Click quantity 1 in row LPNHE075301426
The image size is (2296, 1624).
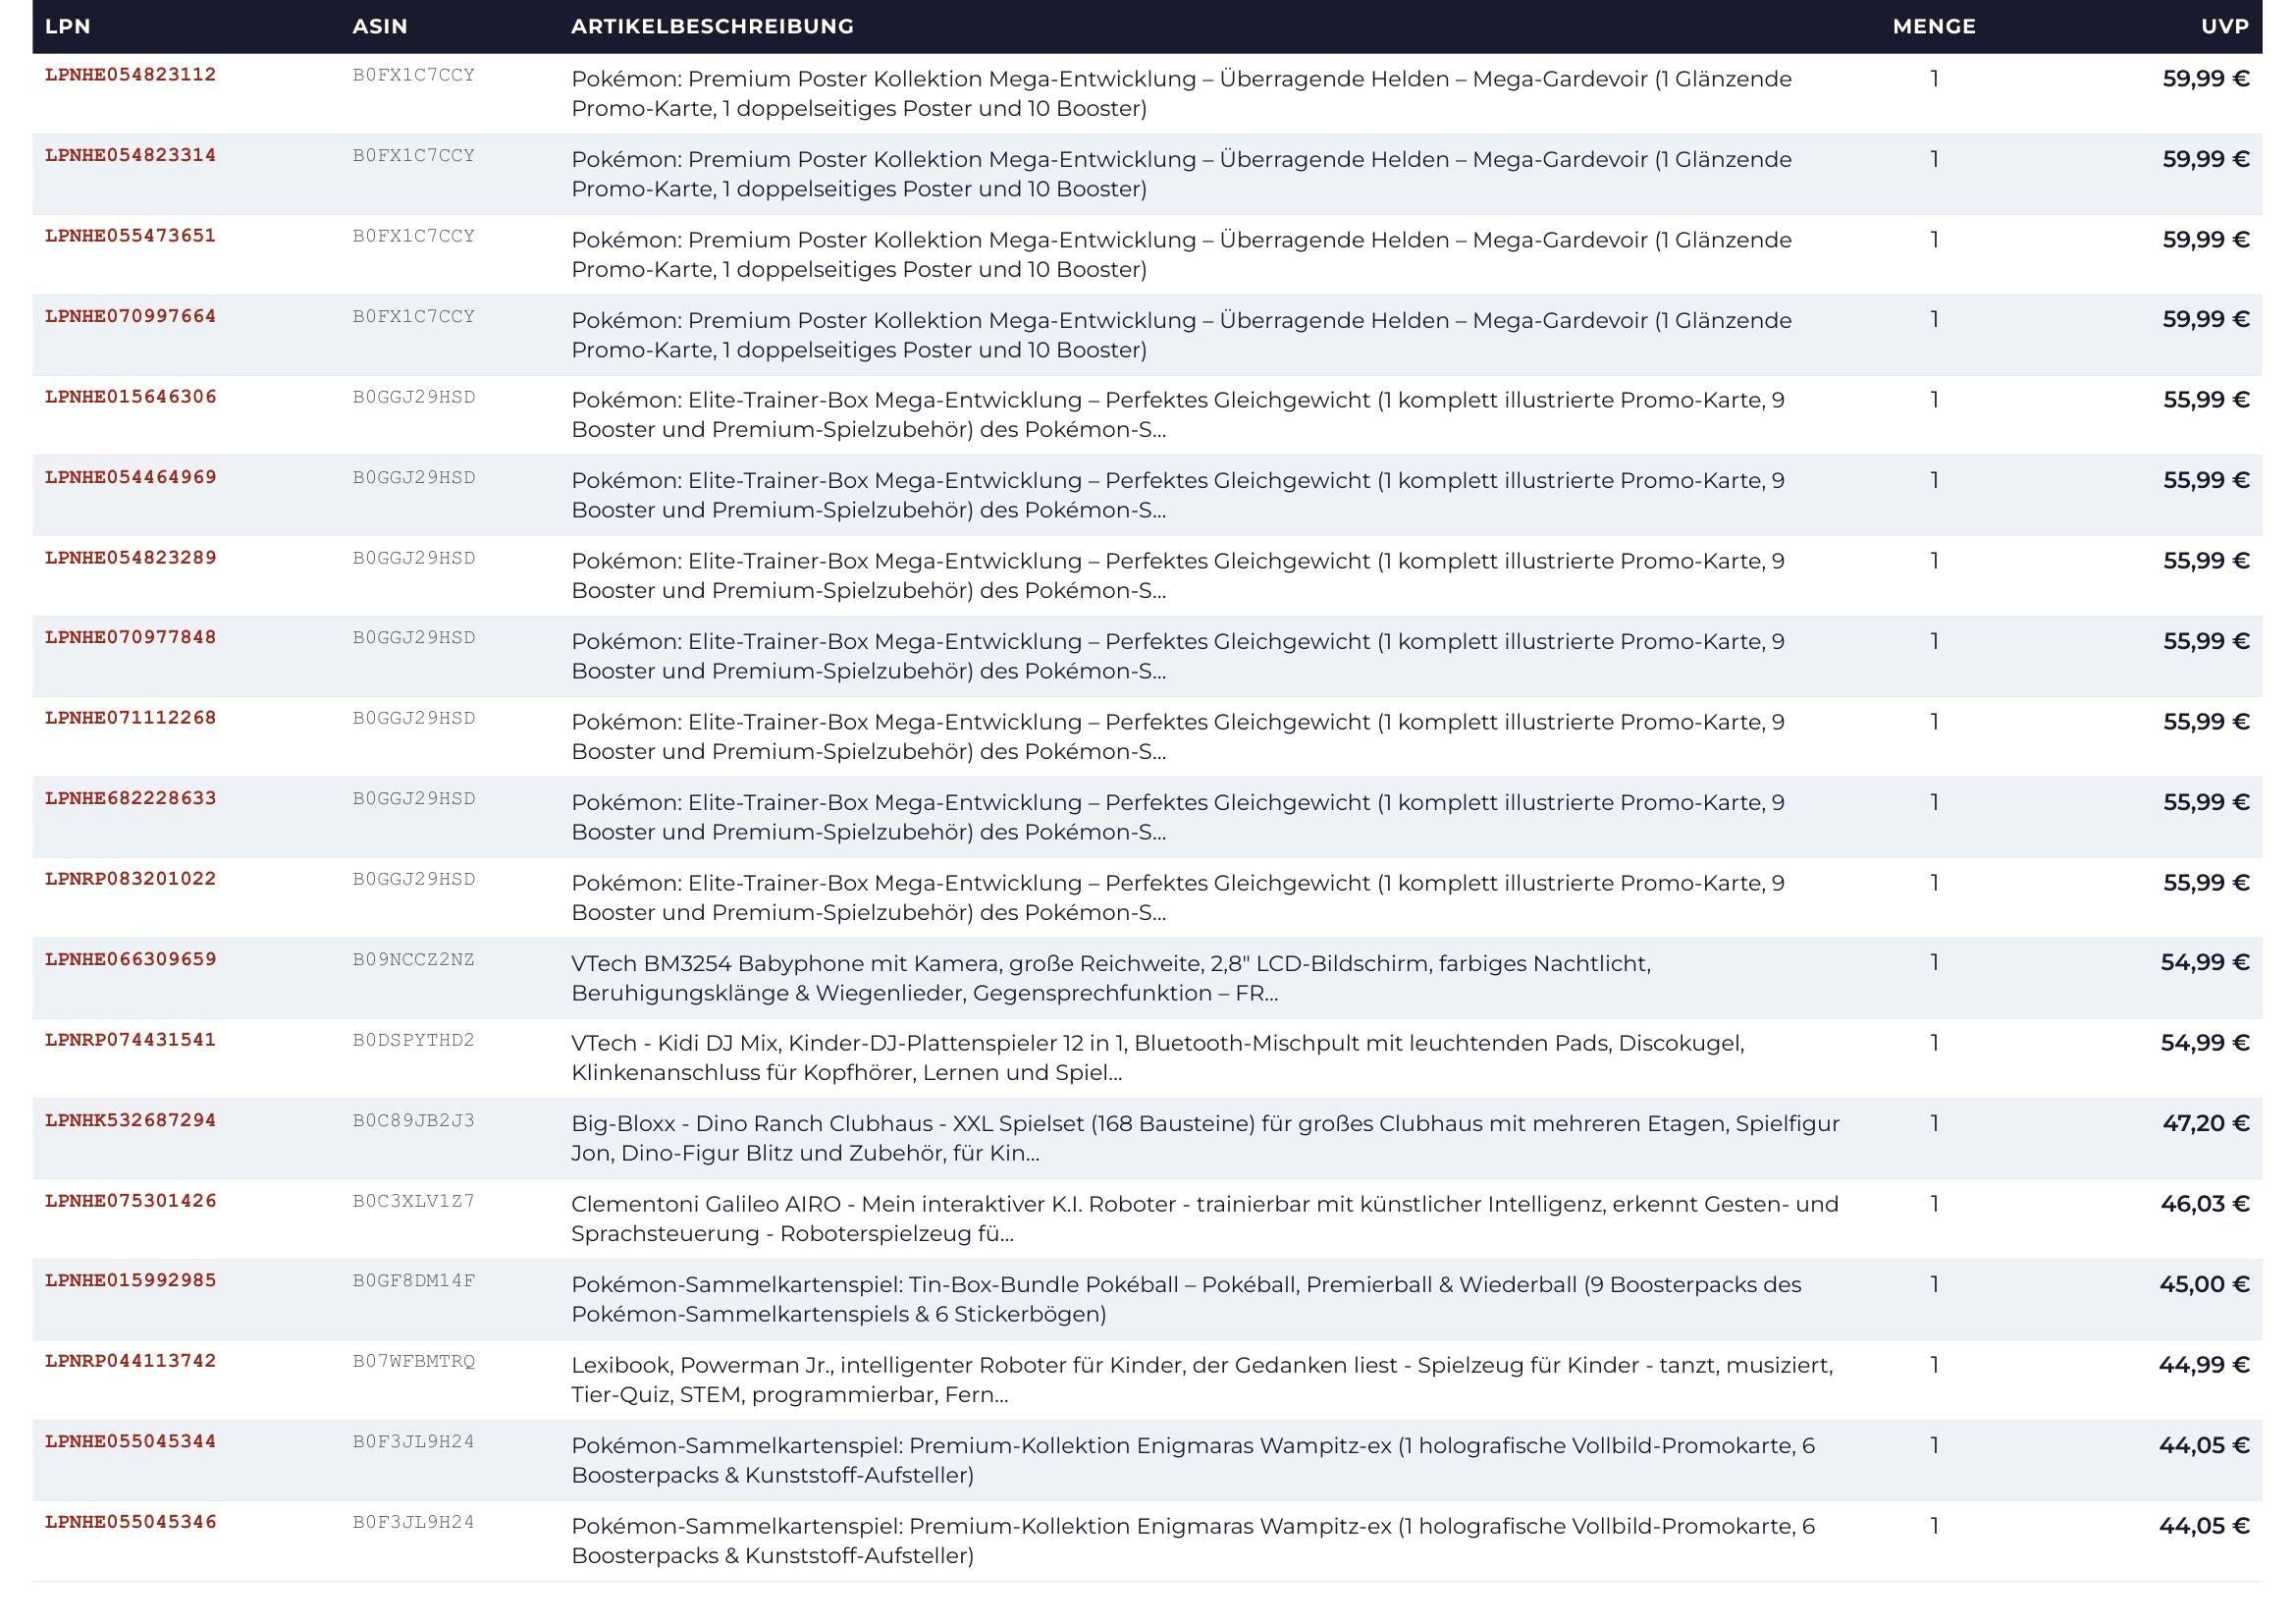pyautogui.click(x=1934, y=1203)
